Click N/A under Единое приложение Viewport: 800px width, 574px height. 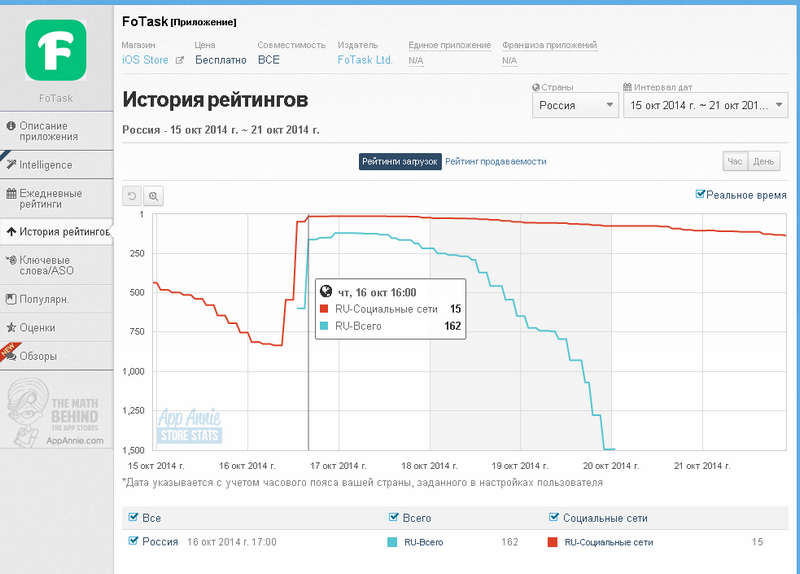pyautogui.click(x=416, y=61)
